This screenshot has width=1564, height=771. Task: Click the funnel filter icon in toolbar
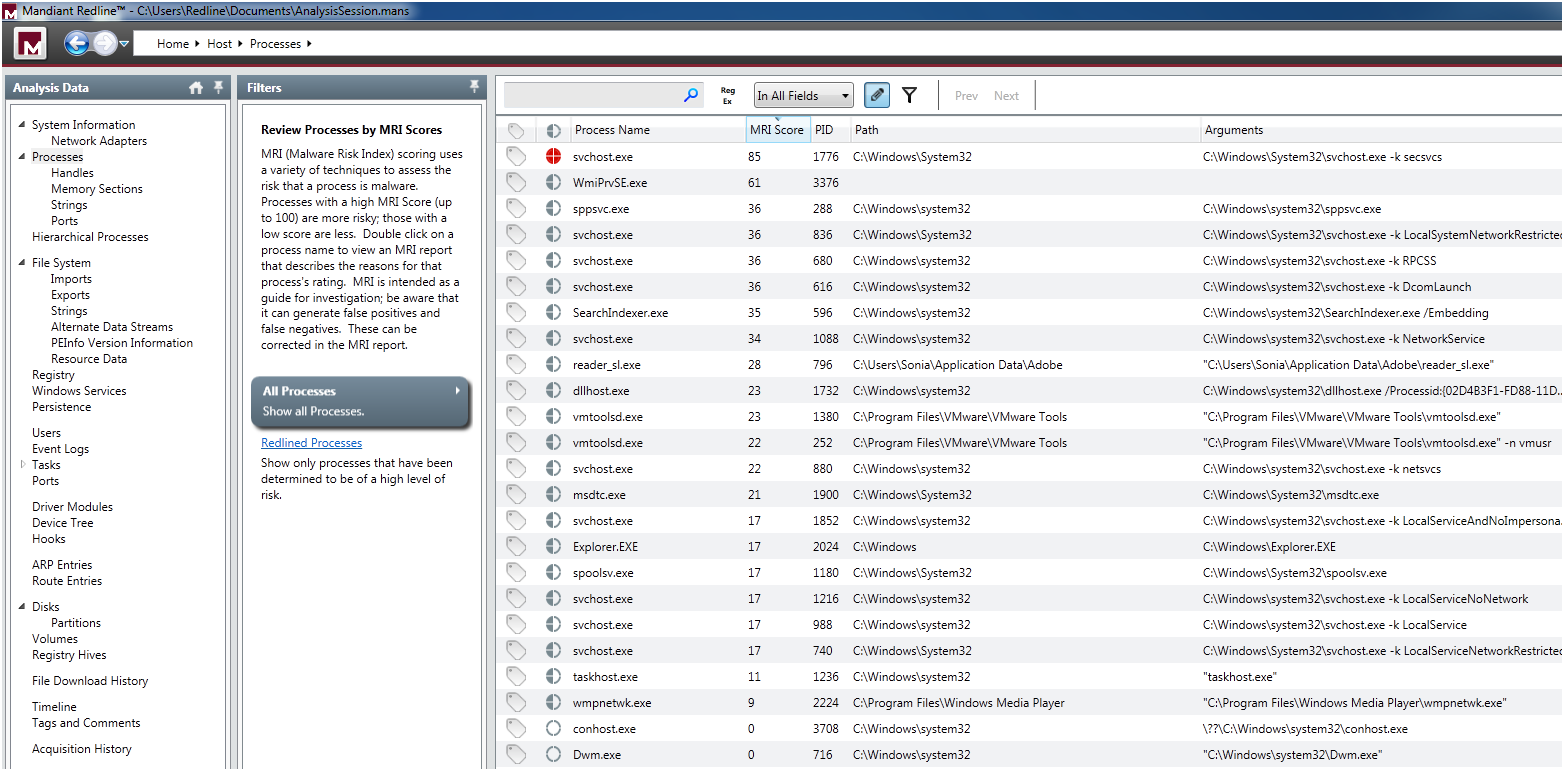click(909, 96)
